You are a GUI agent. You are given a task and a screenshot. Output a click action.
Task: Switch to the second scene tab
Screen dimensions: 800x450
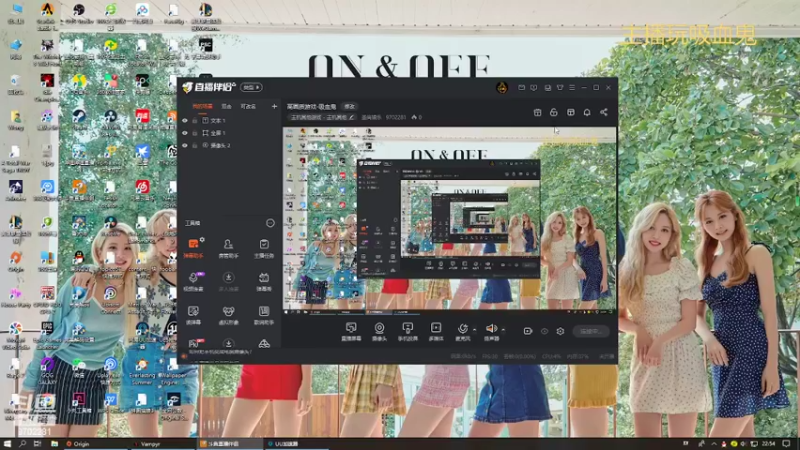pos(226,106)
